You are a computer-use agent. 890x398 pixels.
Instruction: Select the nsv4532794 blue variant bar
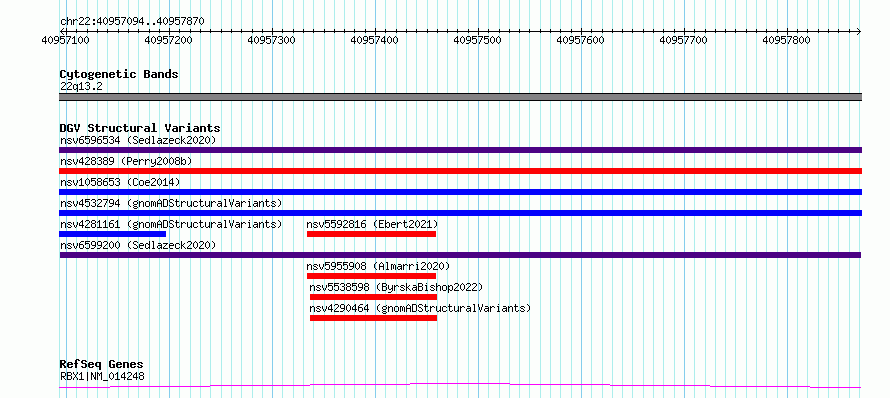(x=460, y=213)
